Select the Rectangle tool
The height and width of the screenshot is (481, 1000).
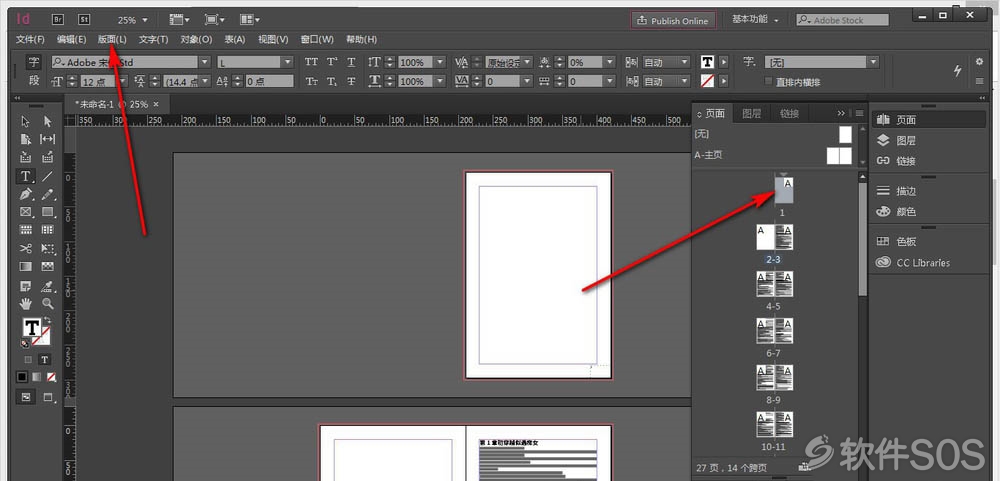[x=48, y=212]
